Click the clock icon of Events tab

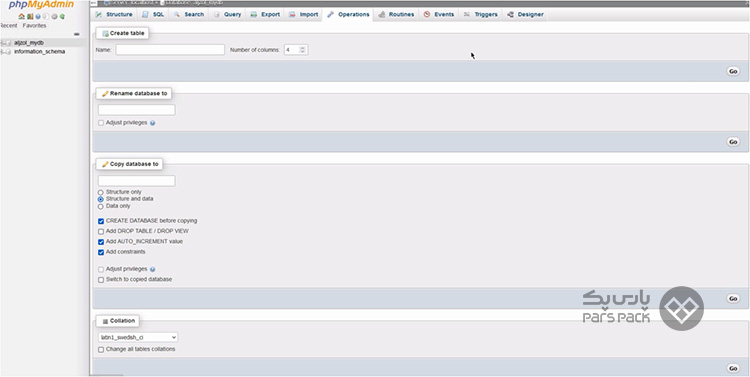point(427,14)
